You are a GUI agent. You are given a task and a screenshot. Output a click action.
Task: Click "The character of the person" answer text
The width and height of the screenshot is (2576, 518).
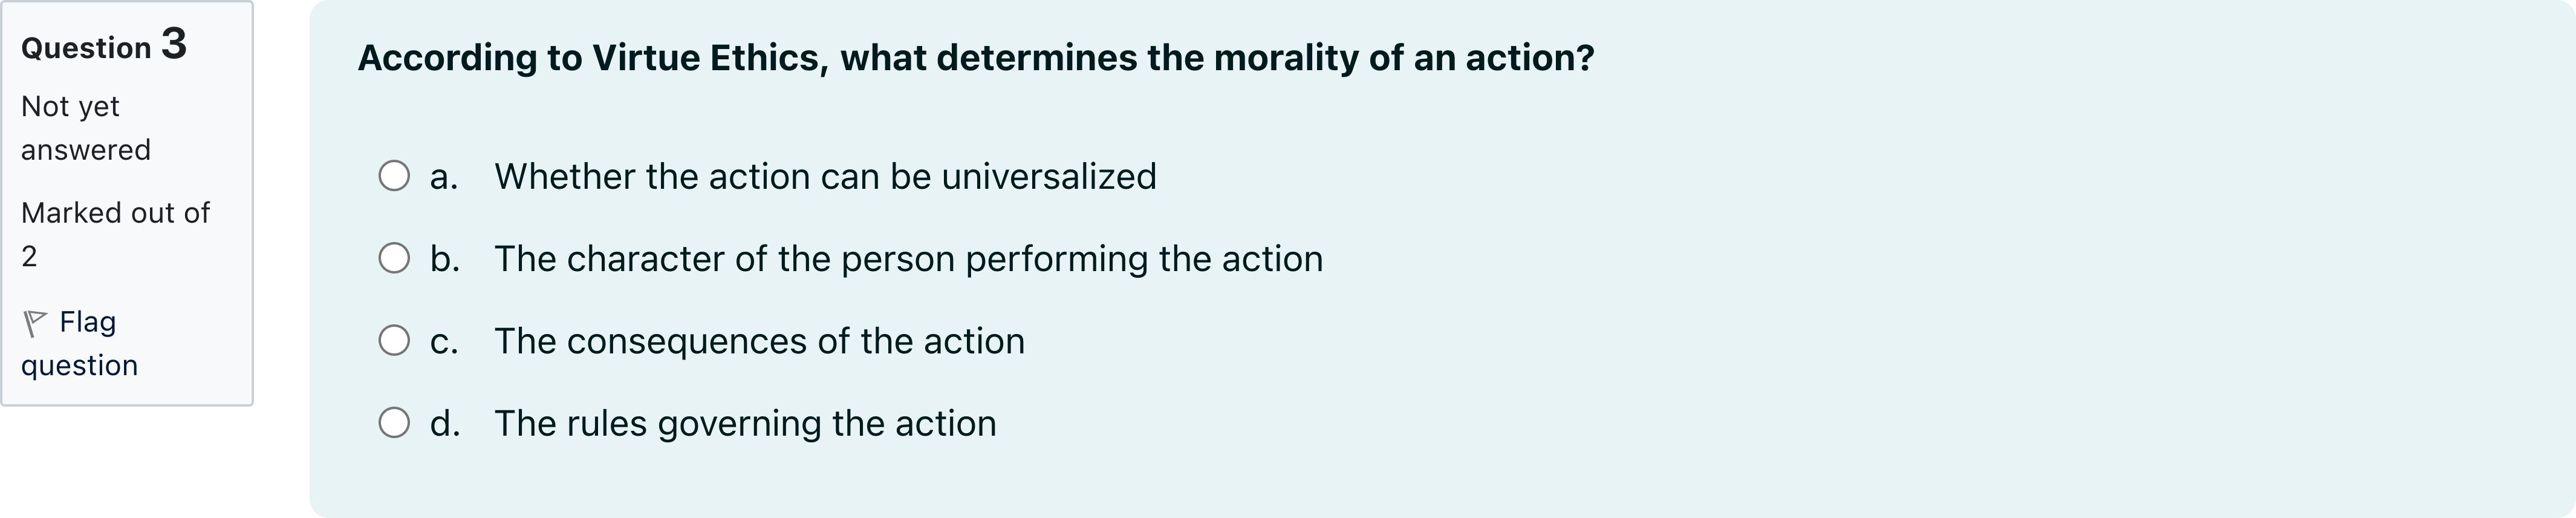click(907, 258)
